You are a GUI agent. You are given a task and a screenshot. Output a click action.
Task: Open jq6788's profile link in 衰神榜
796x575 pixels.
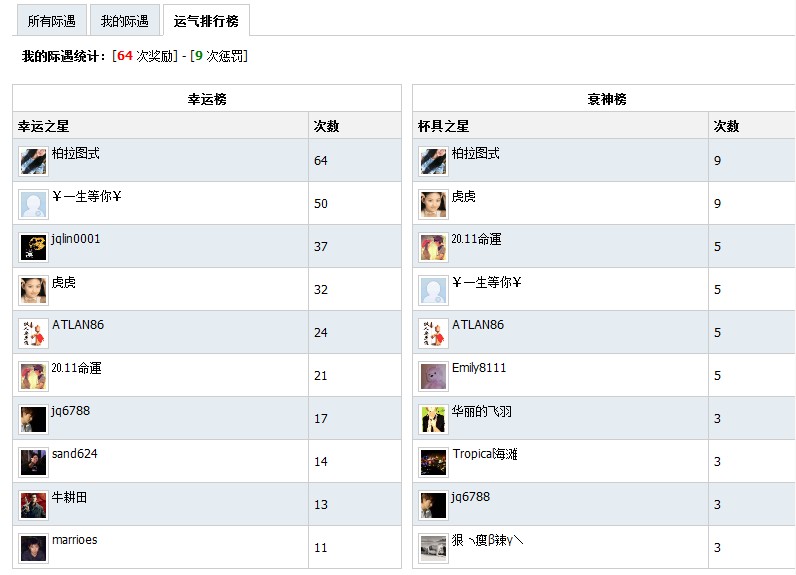click(x=471, y=497)
